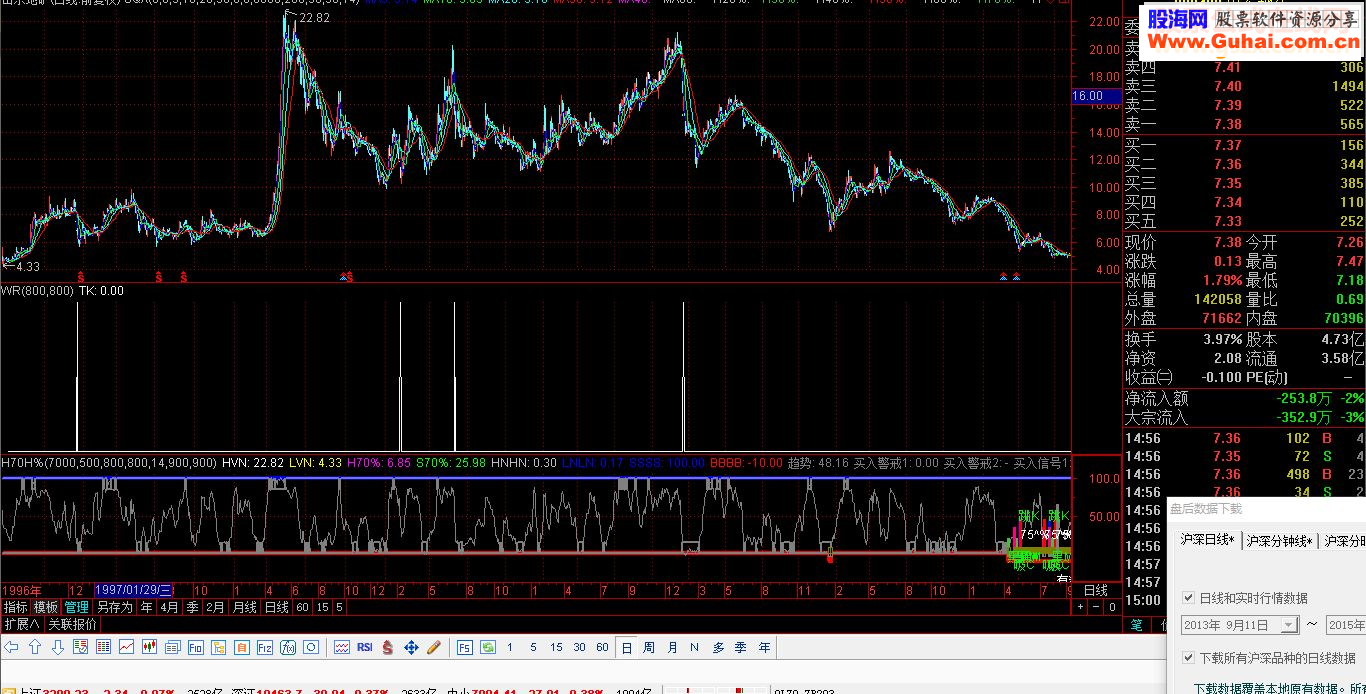Screen dimensions: 1366x694
Task: Select the pencil drawing tool icon
Action: tap(434, 647)
